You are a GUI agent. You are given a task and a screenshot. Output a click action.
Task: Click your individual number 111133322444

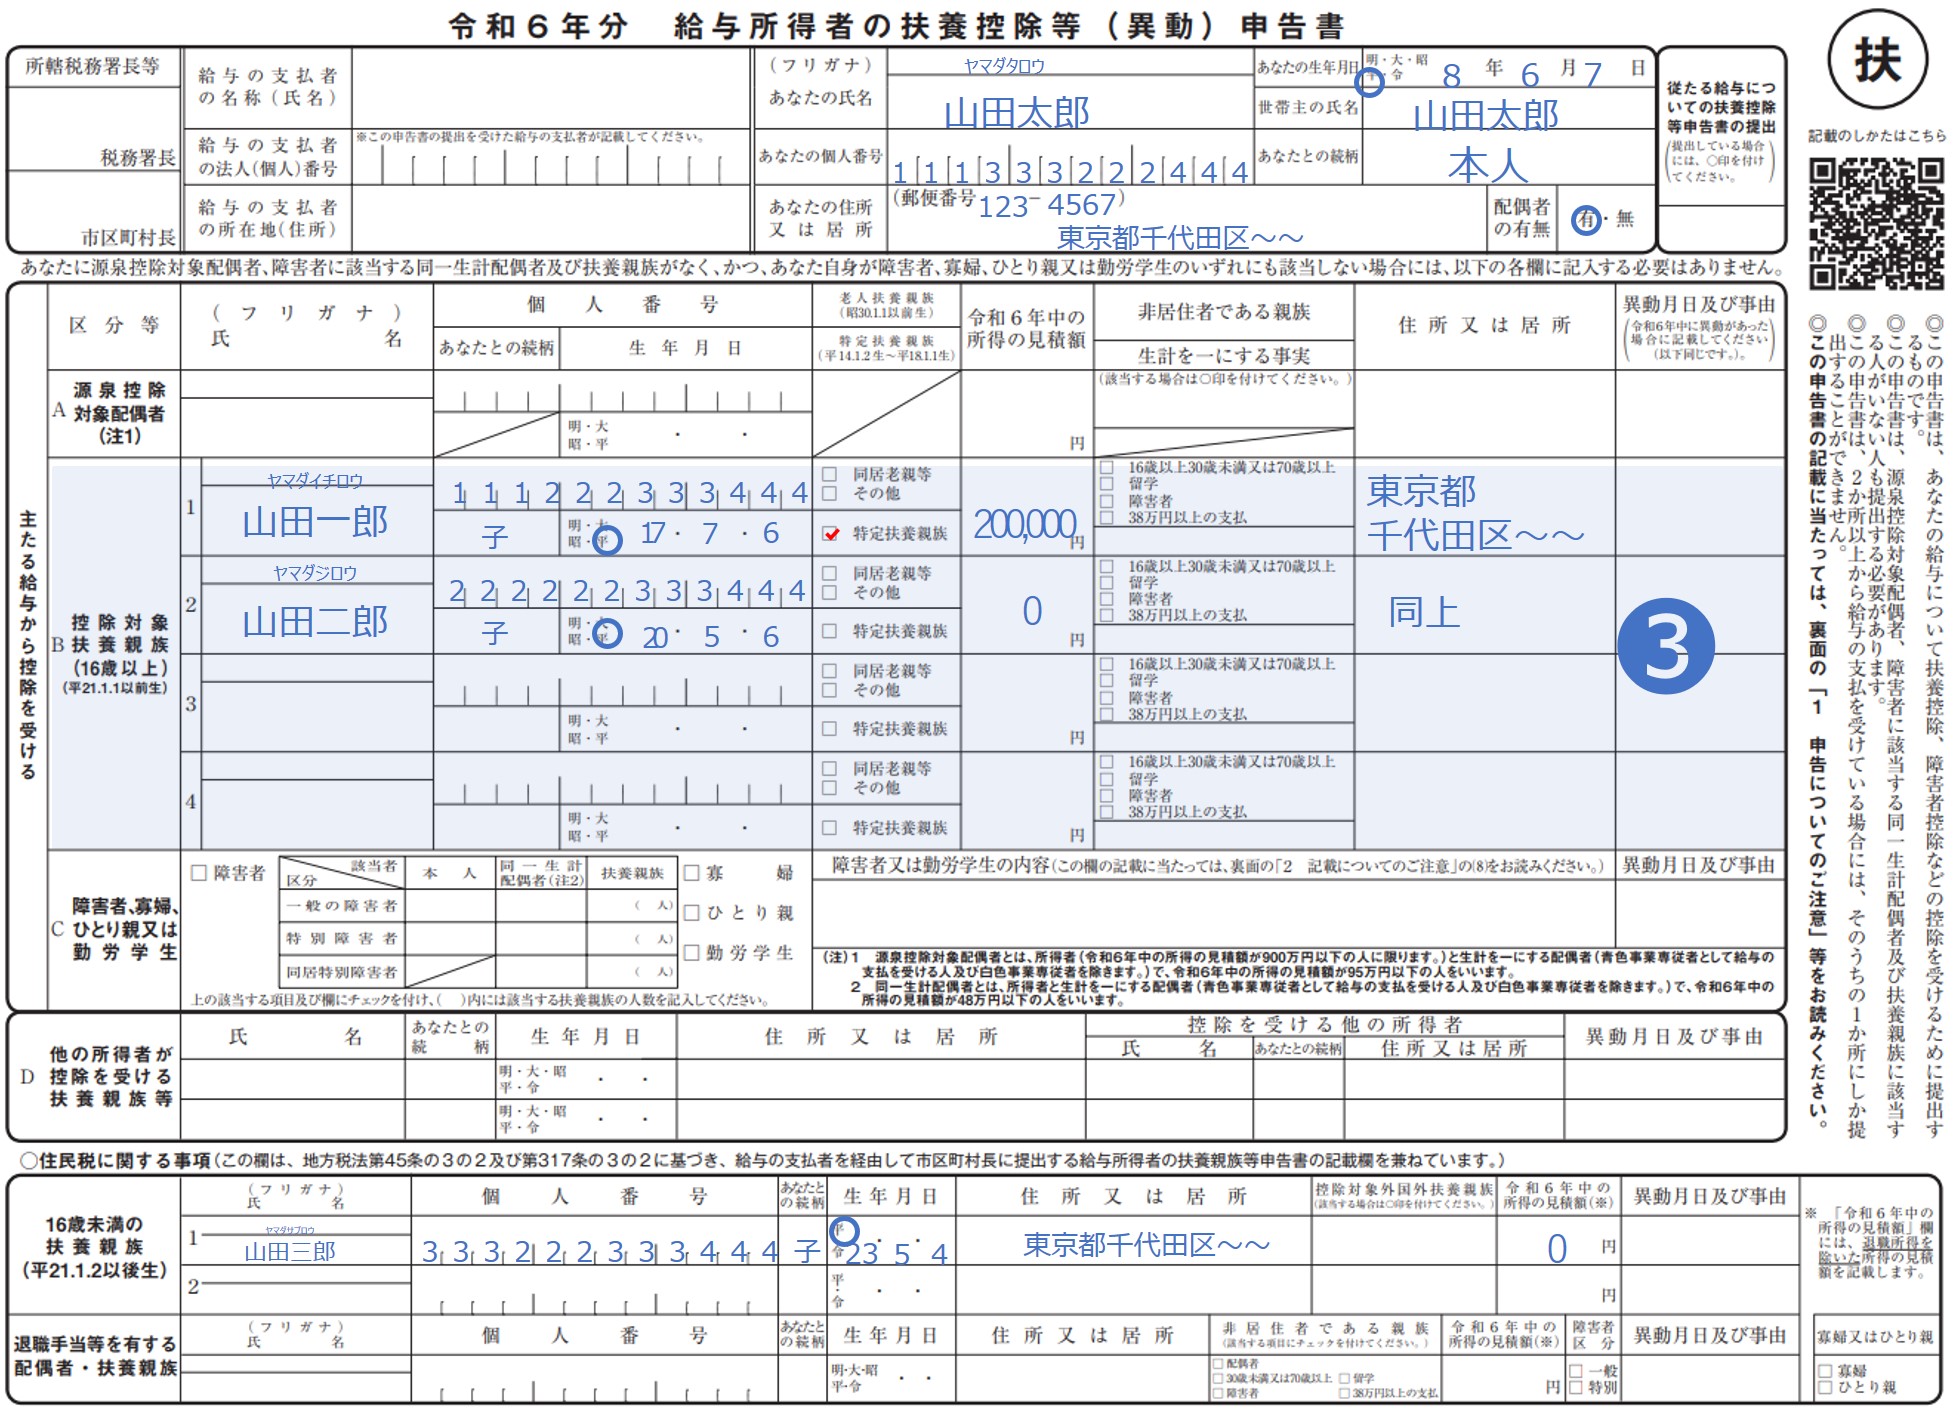click(1070, 172)
